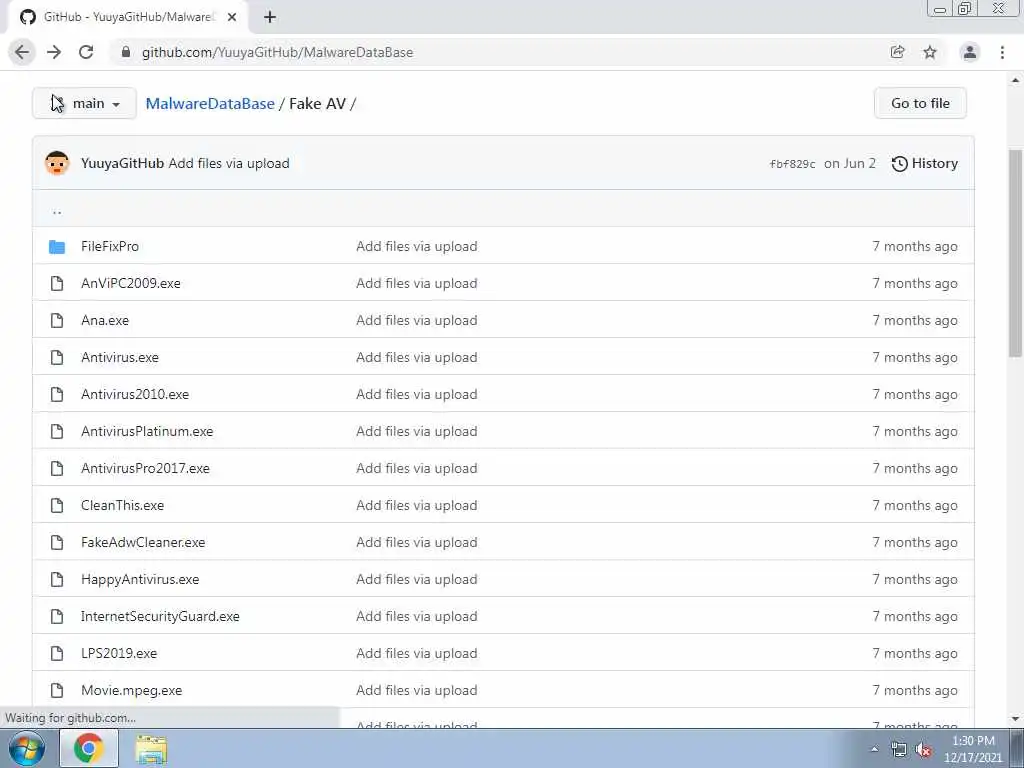Click the file icon beside Ana.exe

coord(57,321)
